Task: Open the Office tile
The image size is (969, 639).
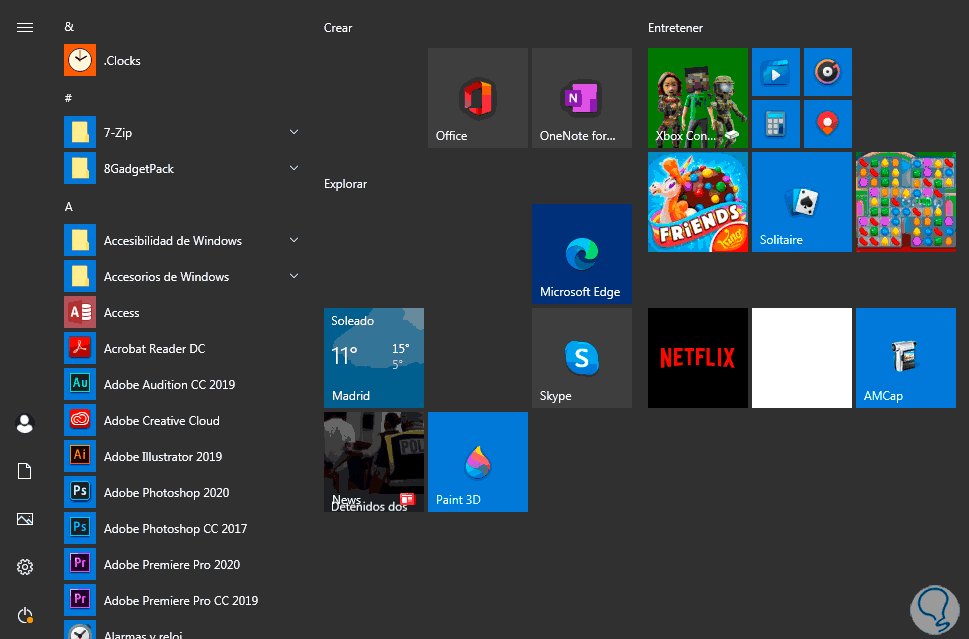Action: tap(478, 98)
